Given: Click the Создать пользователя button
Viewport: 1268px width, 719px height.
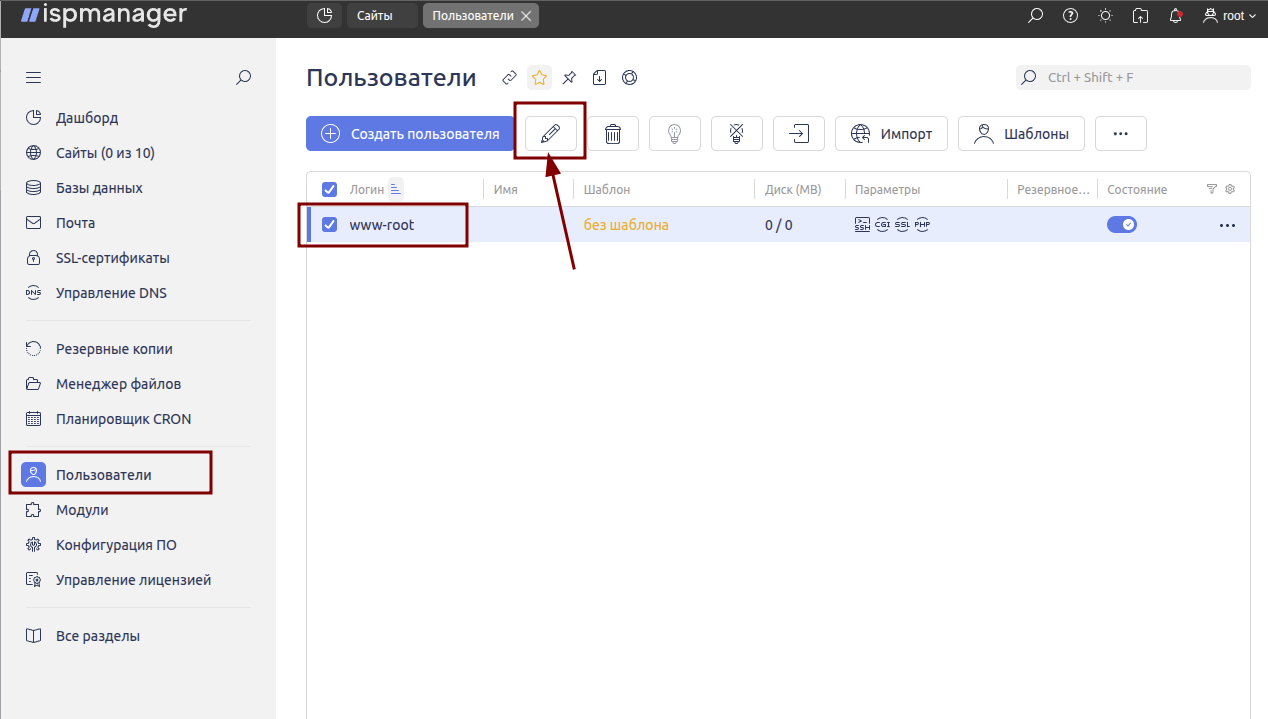Looking at the screenshot, I should click(410, 134).
